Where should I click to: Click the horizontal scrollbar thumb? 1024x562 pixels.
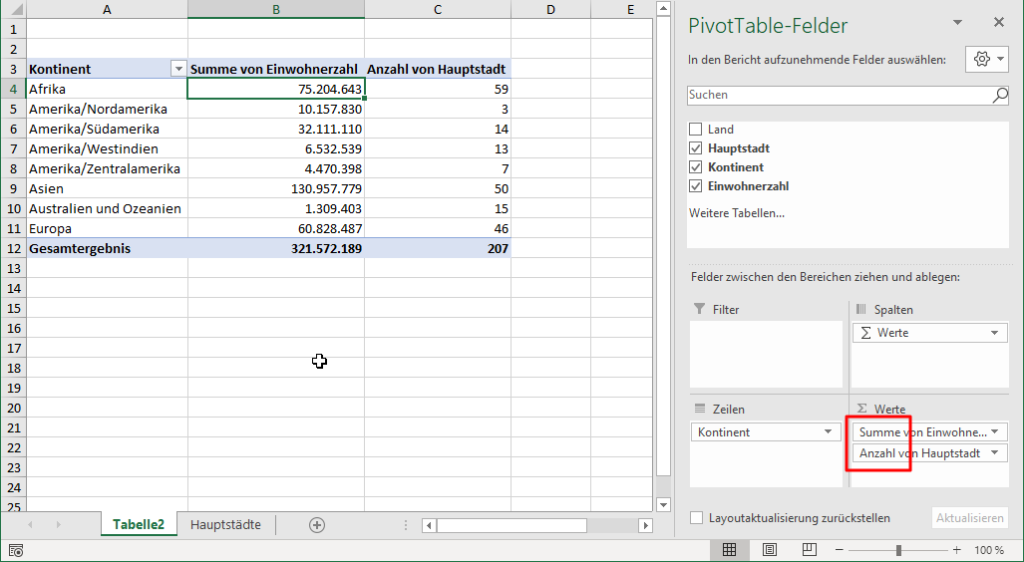pos(512,525)
